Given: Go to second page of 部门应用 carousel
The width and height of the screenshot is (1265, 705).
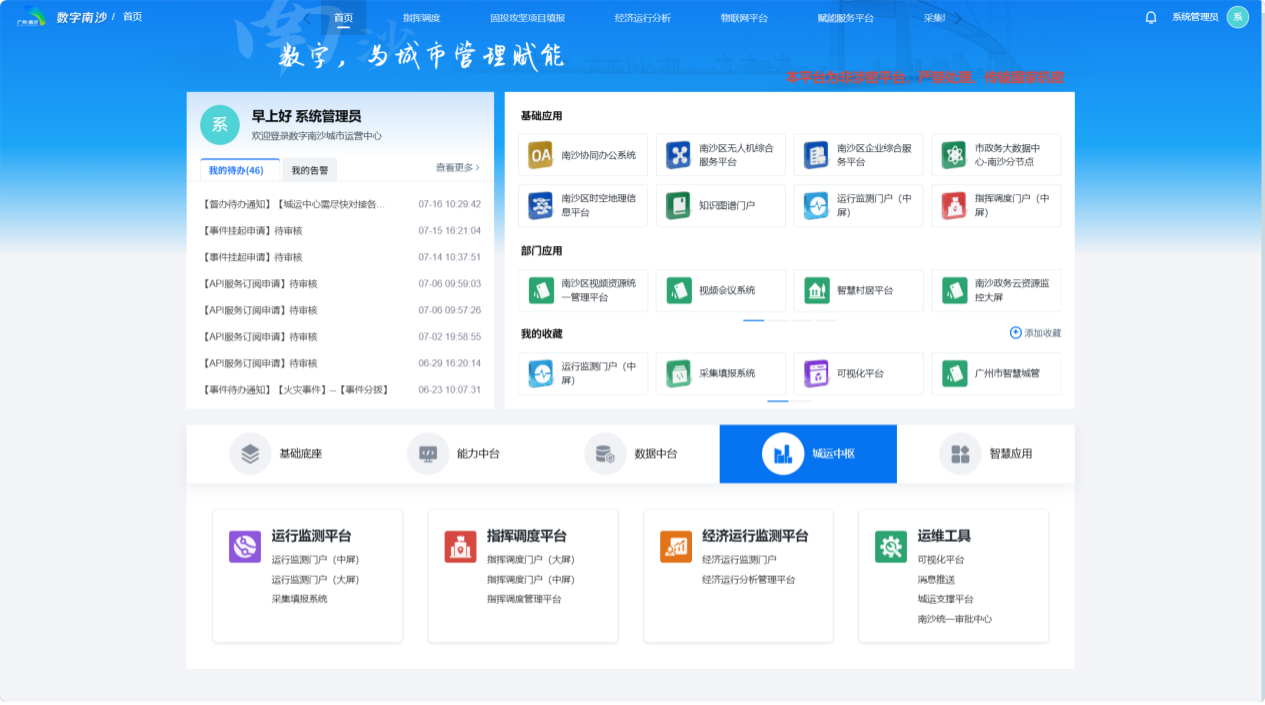Looking at the screenshot, I should [x=778, y=320].
